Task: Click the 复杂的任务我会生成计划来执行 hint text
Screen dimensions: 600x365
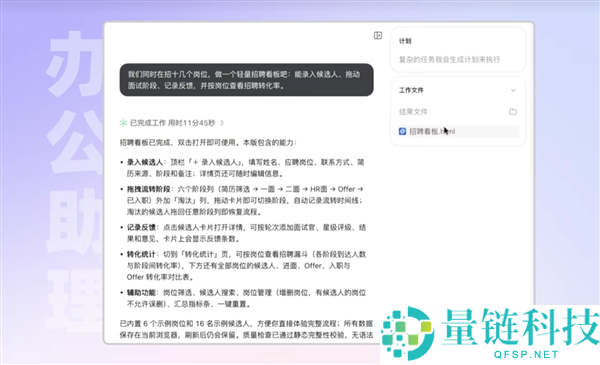Action: point(449,59)
